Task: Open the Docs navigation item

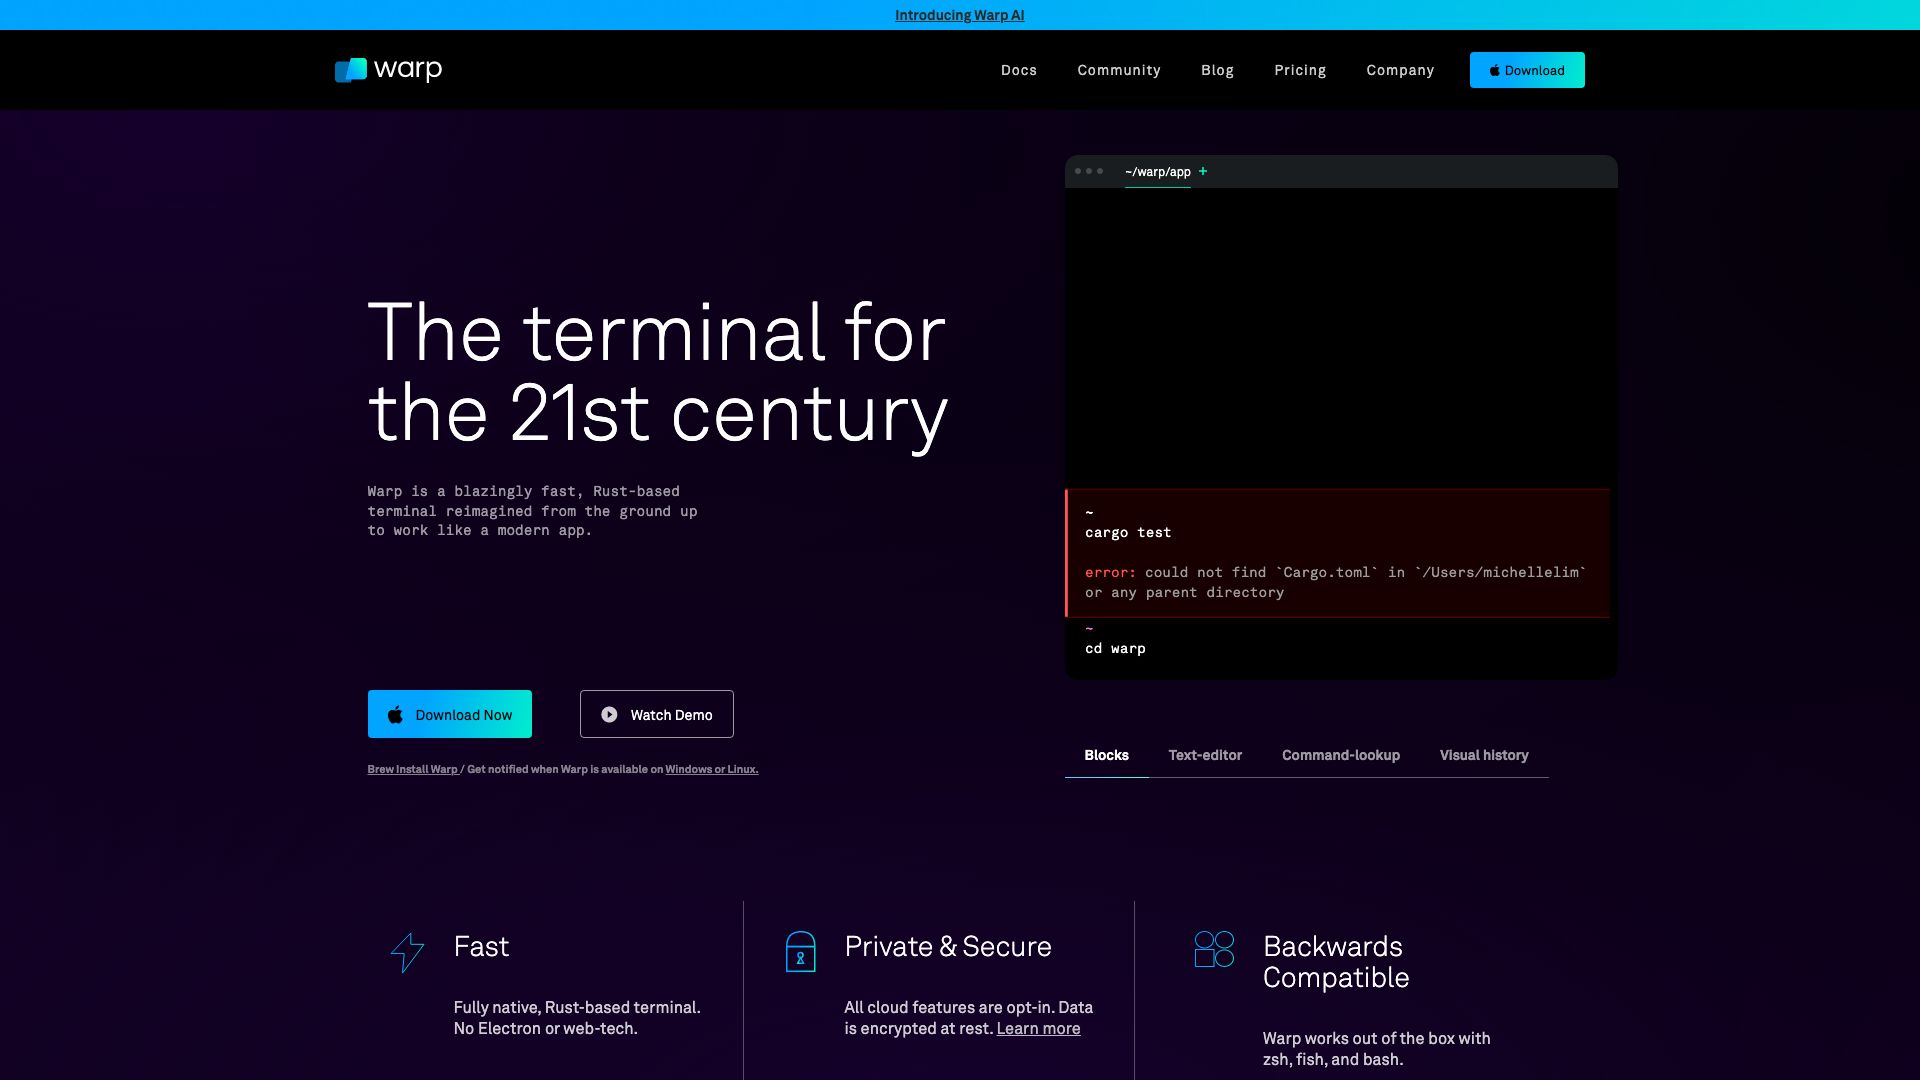Action: [1018, 70]
